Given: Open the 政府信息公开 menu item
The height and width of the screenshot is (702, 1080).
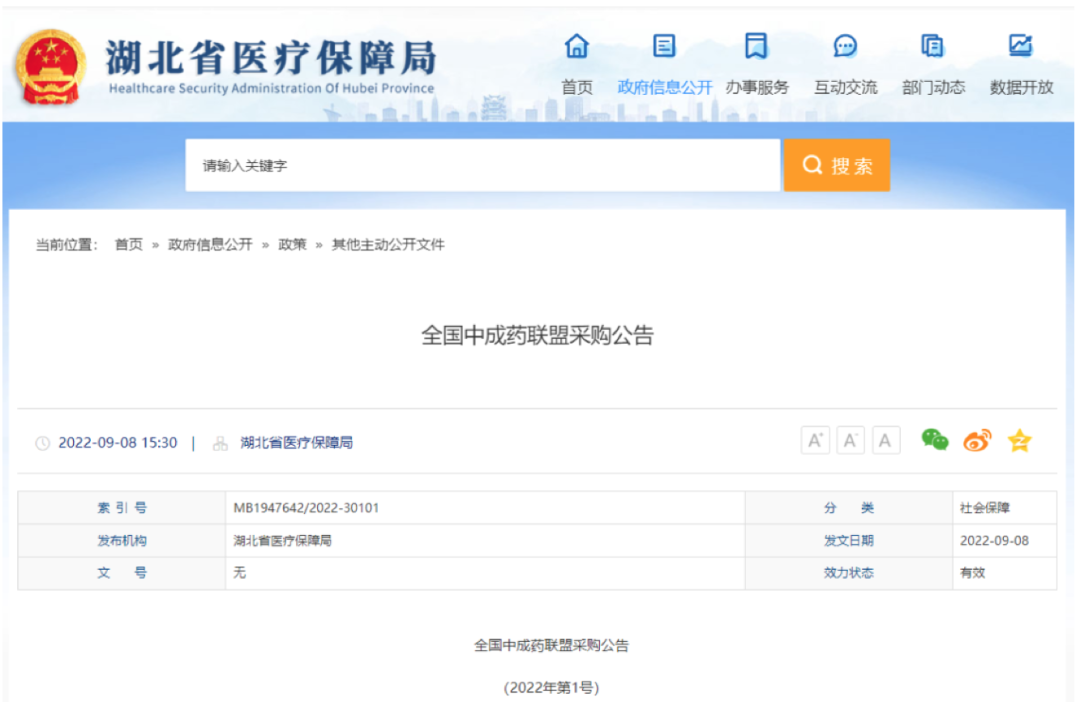Looking at the screenshot, I should [x=665, y=87].
